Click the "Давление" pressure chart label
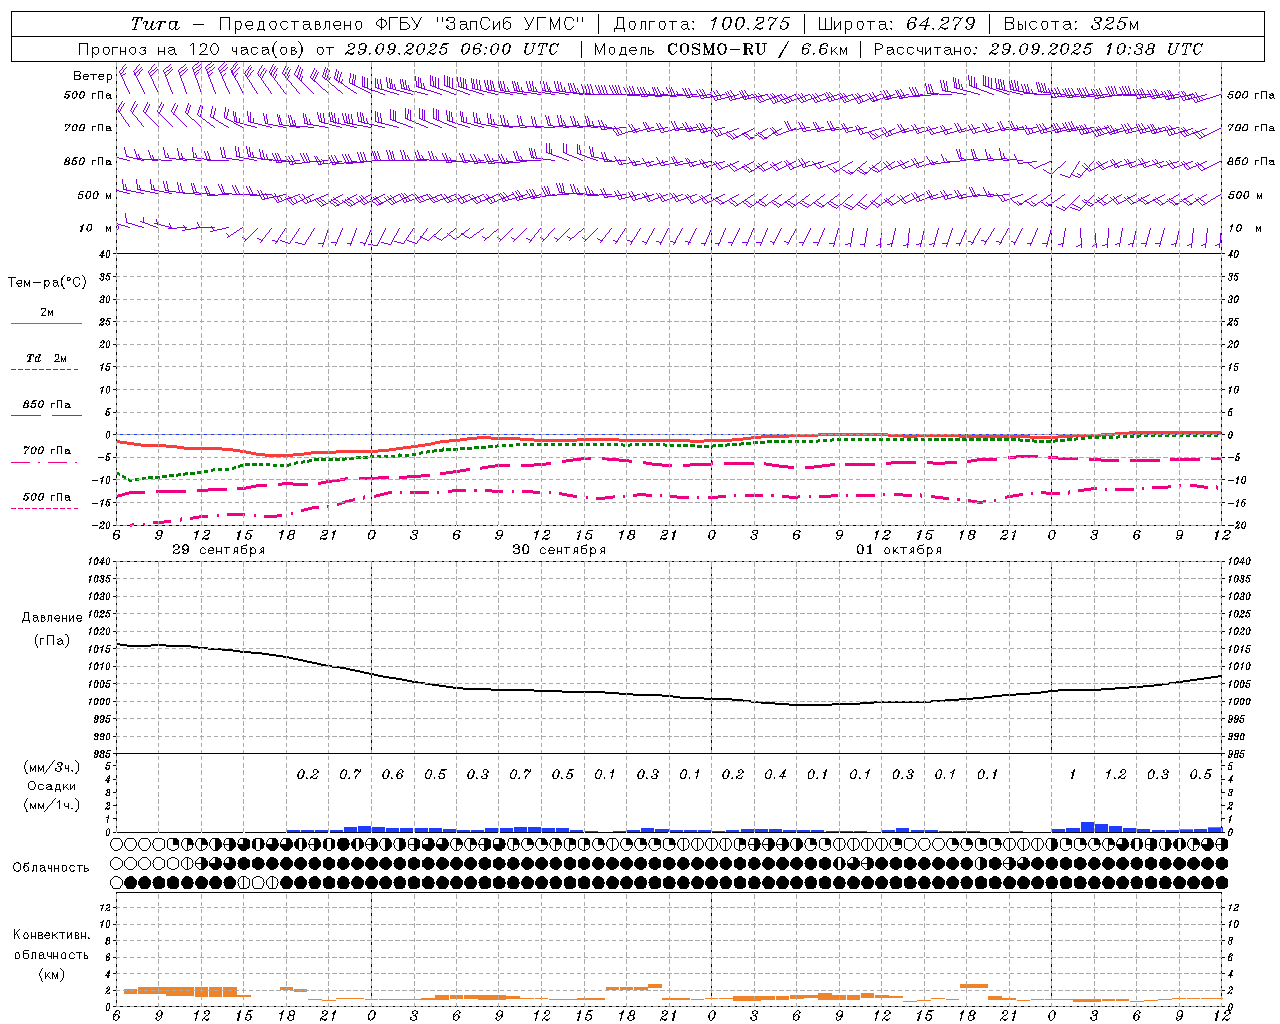The height and width of the screenshot is (1024, 1280). click(x=53, y=618)
